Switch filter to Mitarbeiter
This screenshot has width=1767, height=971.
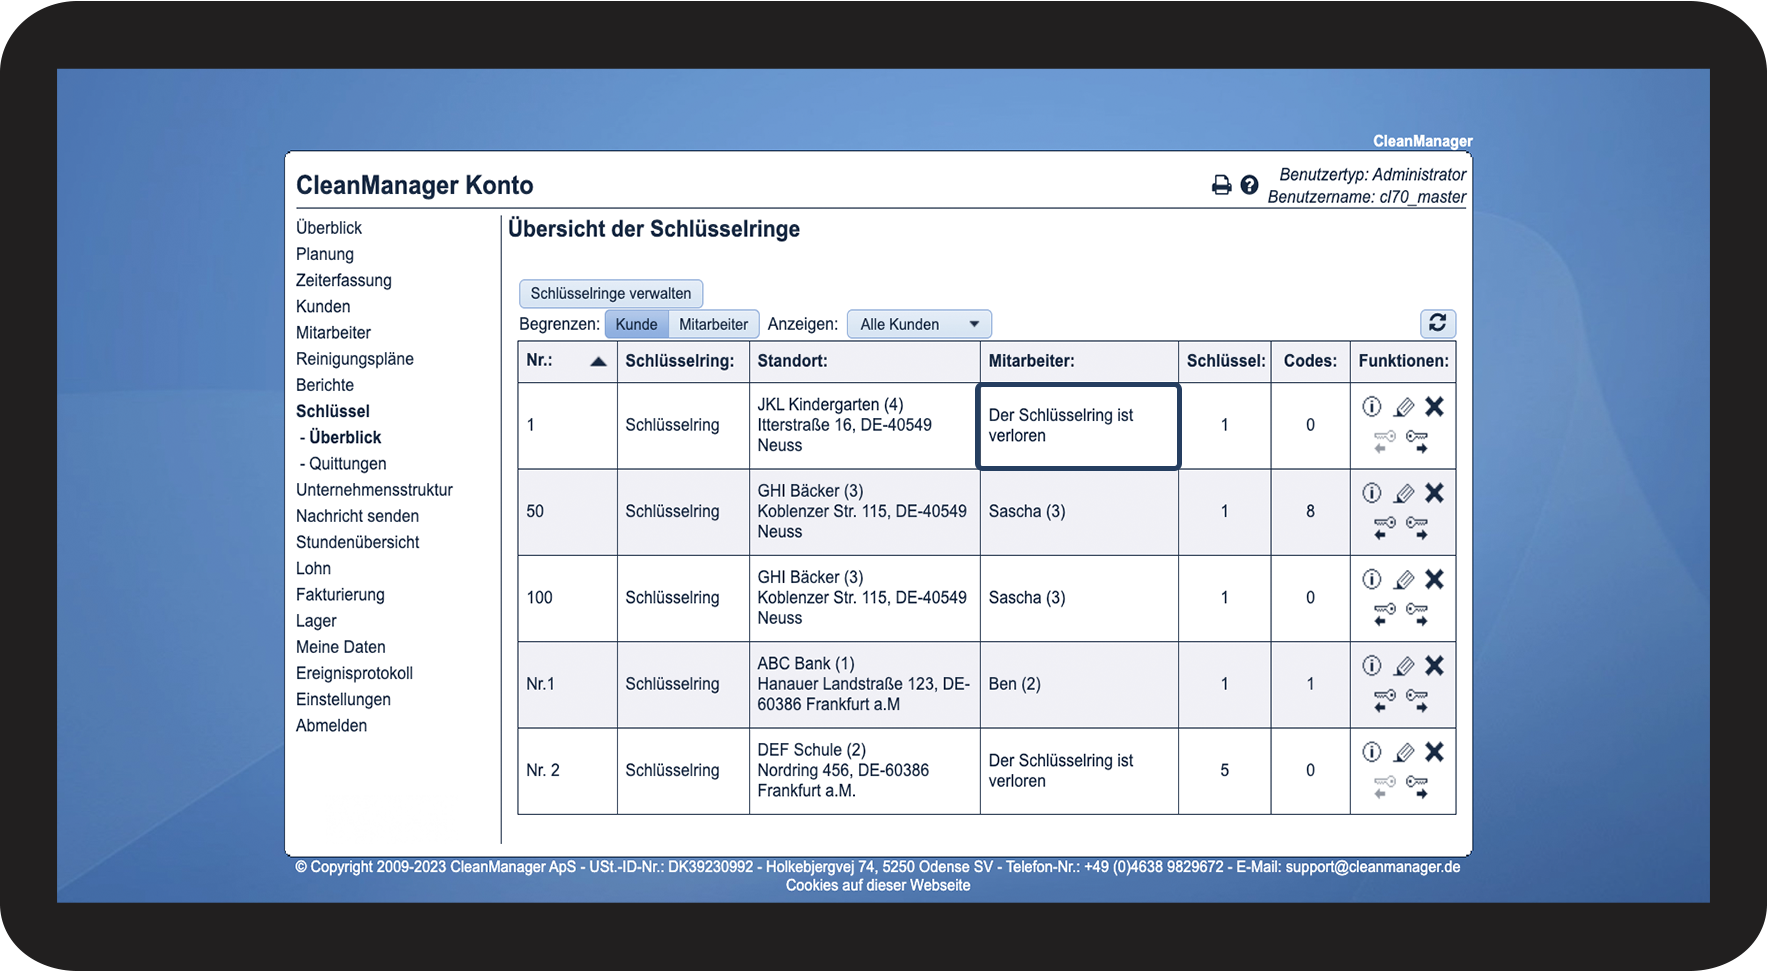coord(713,324)
